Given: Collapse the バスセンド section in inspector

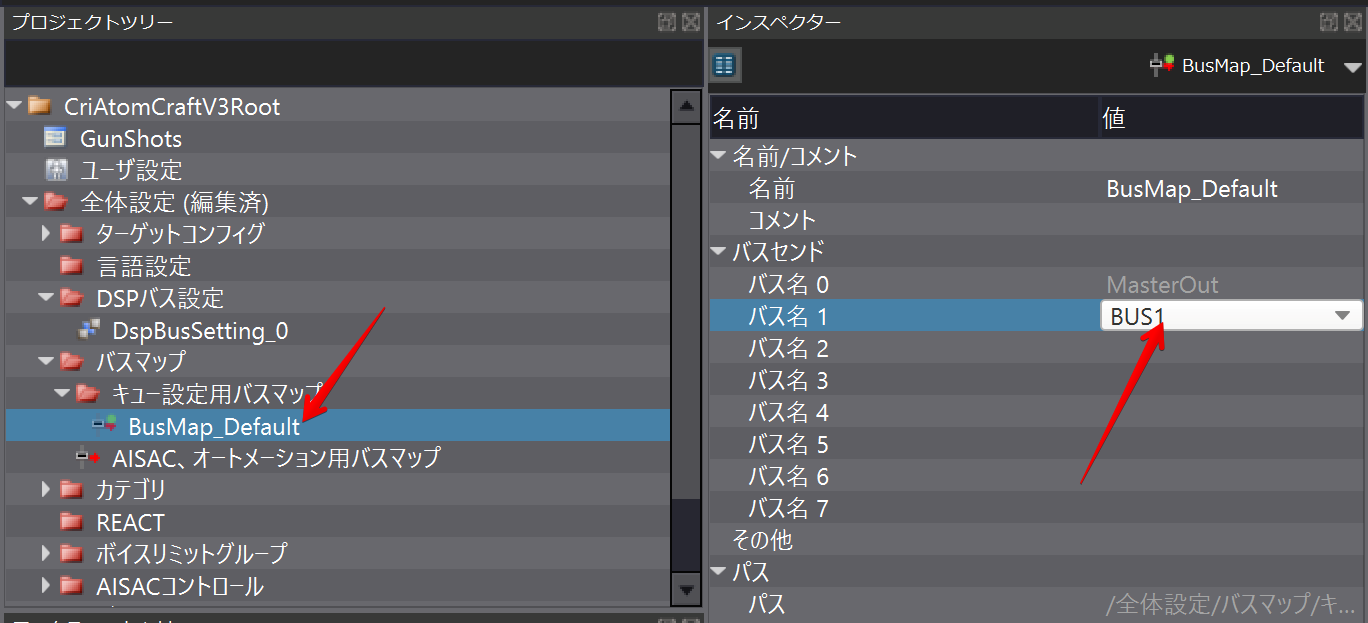Looking at the screenshot, I should [718, 251].
